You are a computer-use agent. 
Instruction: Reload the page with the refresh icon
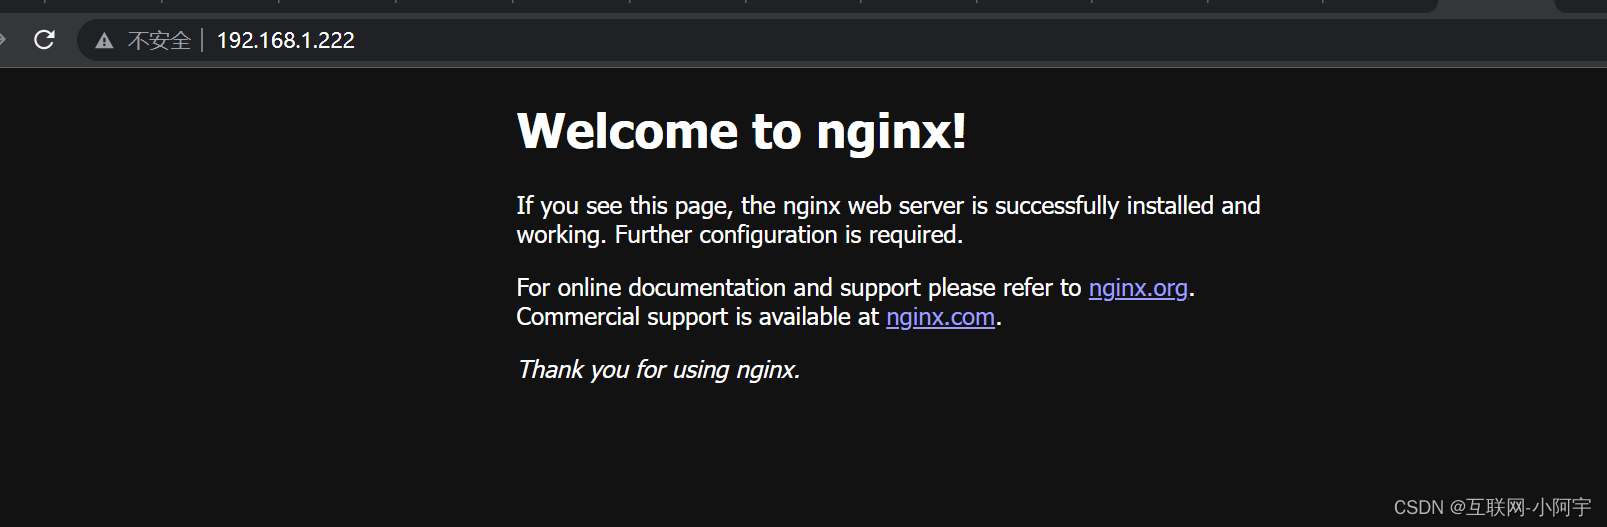(44, 40)
